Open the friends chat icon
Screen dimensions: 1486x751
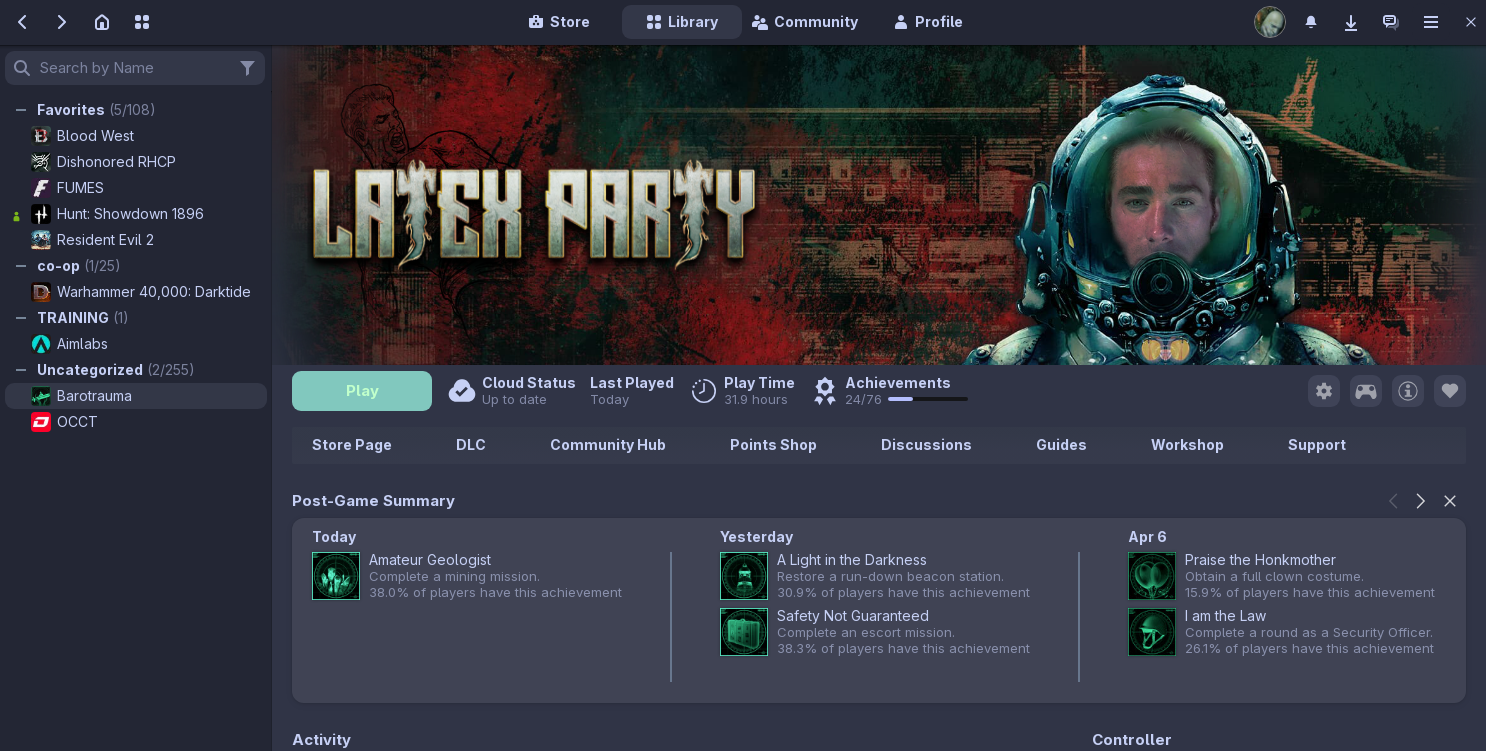(x=1390, y=22)
